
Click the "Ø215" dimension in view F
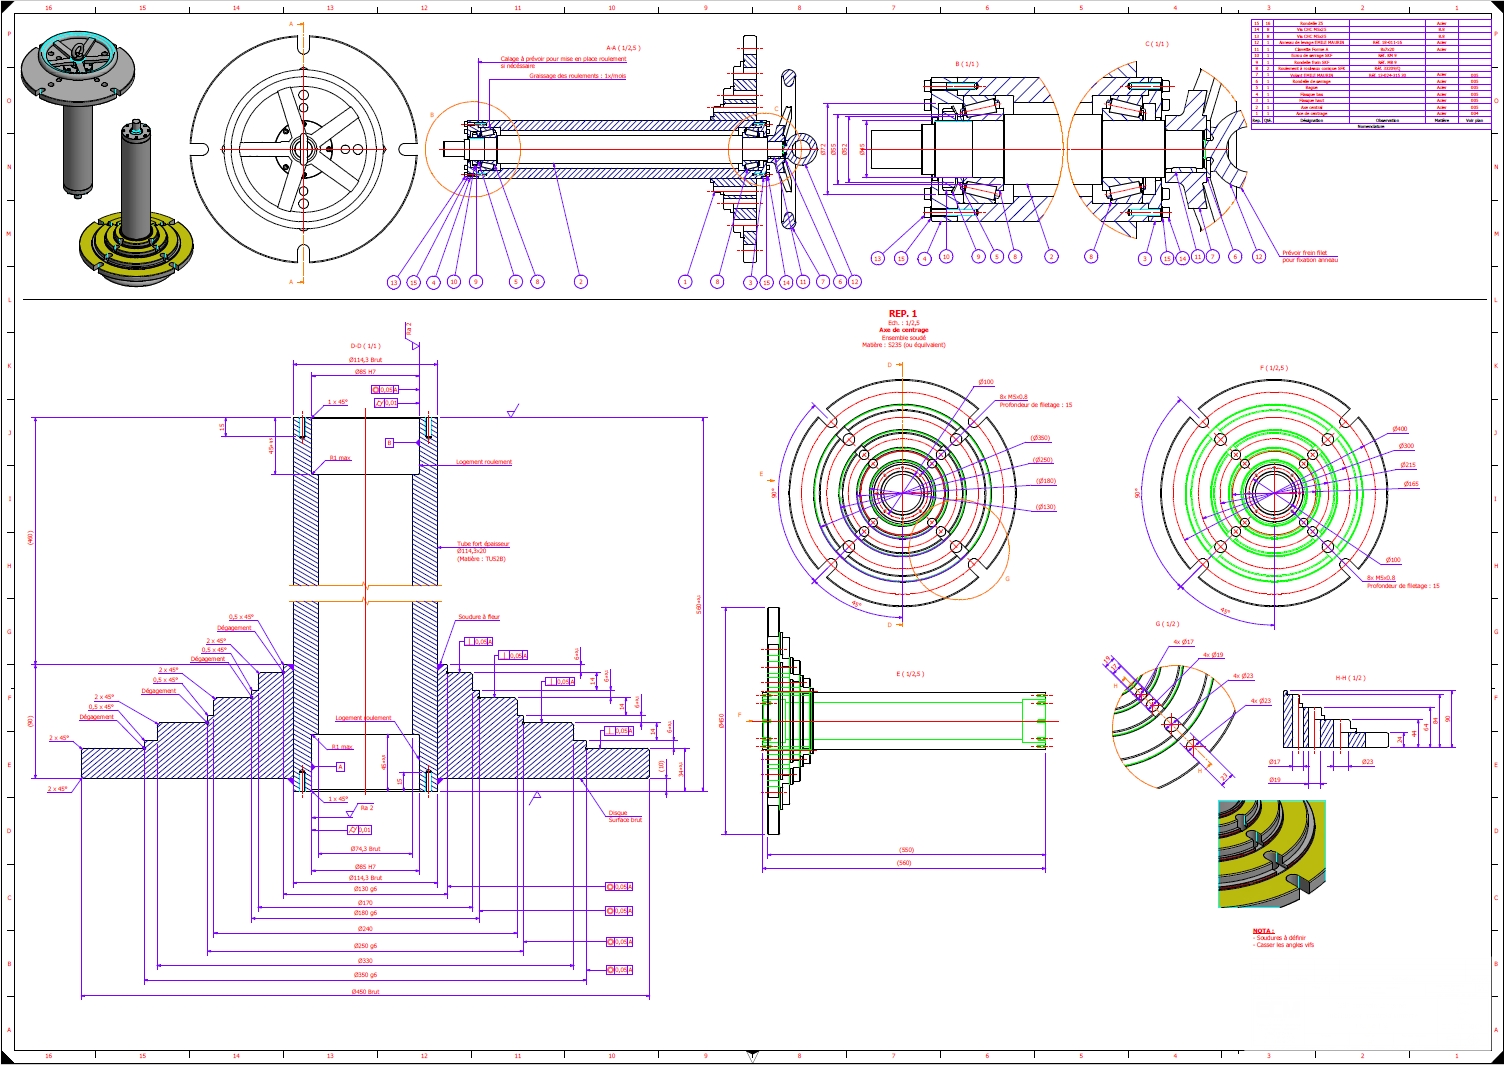coord(1408,465)
